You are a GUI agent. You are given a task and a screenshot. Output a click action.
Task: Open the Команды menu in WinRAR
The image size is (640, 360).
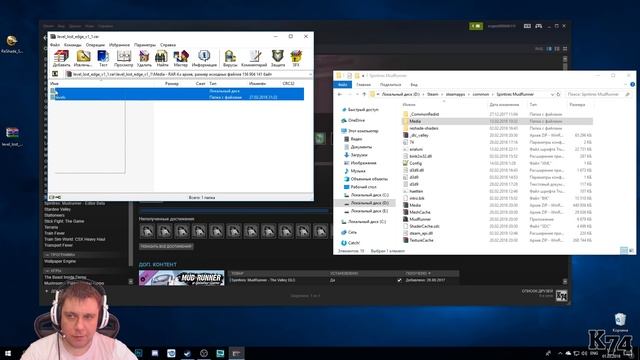click(73, 45)
